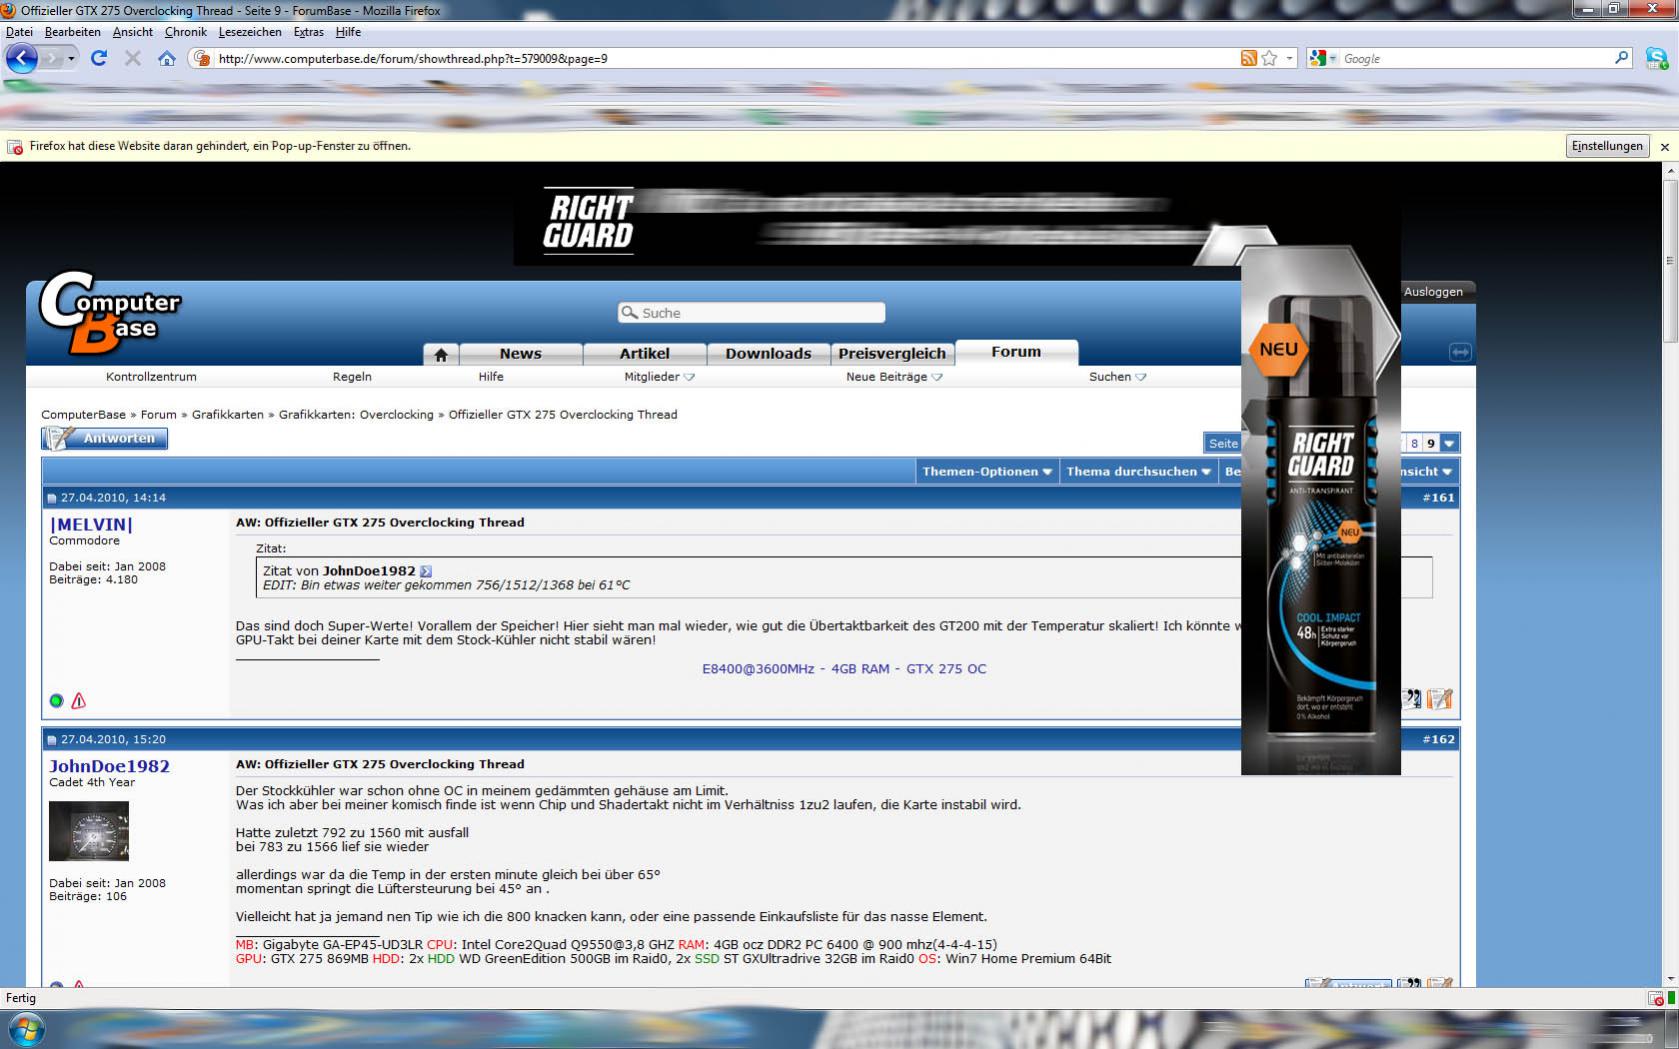The image size is (1679, 1049).
Task: Open the search engine selector dropdown
Action: tap(1332, 58)
